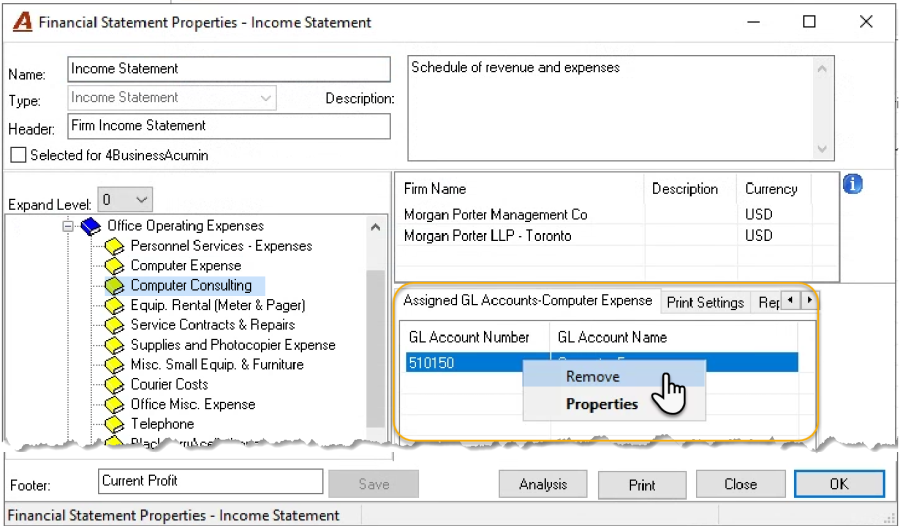This screenshot has width=900, height=526.
Task: Select the Personnel Services - Expenses item
Action: click(222, 246)
